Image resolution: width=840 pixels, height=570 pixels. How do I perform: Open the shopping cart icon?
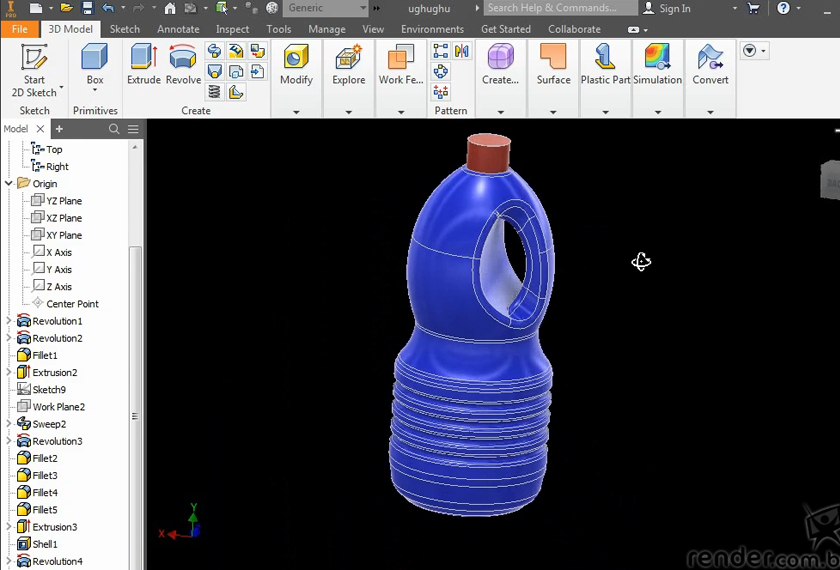[x=754, y=8]
